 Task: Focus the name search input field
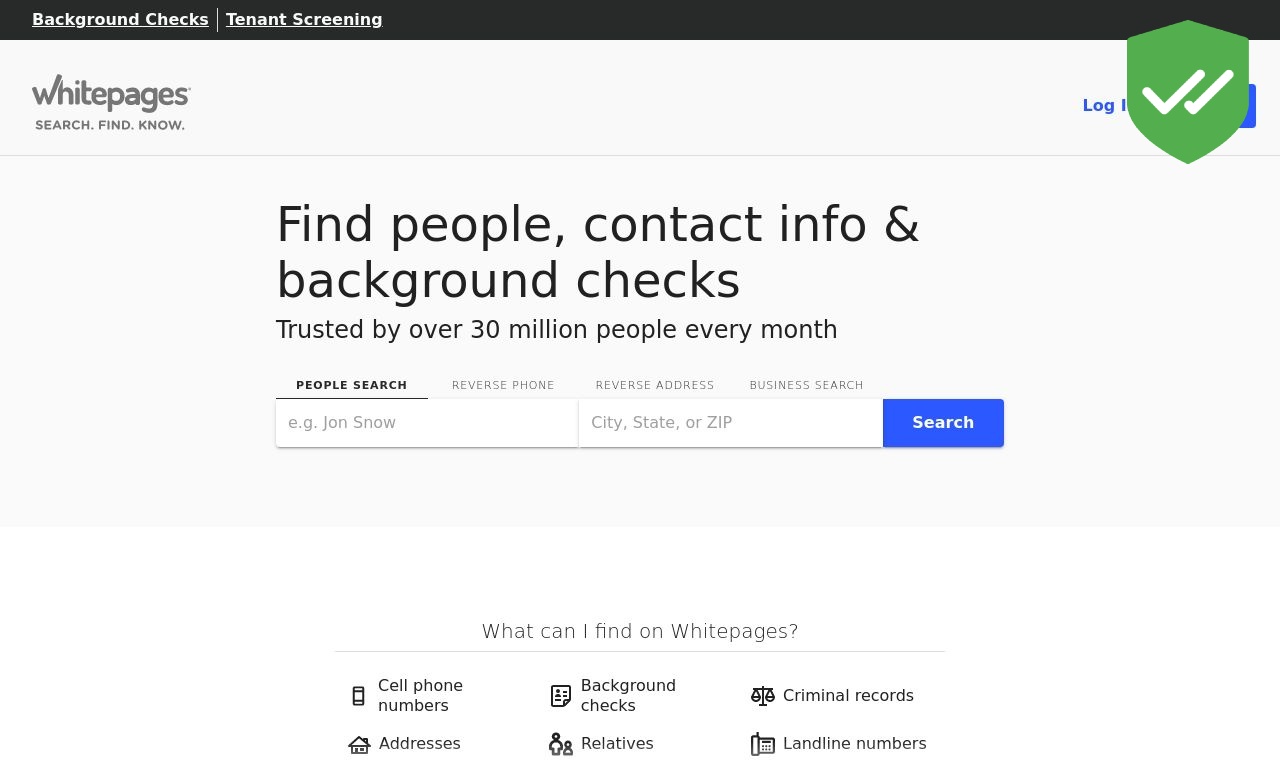coord(427,423)
